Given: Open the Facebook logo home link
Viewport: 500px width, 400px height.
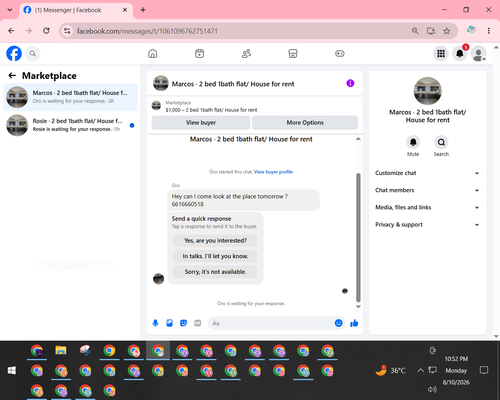Looking at the screenshot, I should (x=14, y=53).
